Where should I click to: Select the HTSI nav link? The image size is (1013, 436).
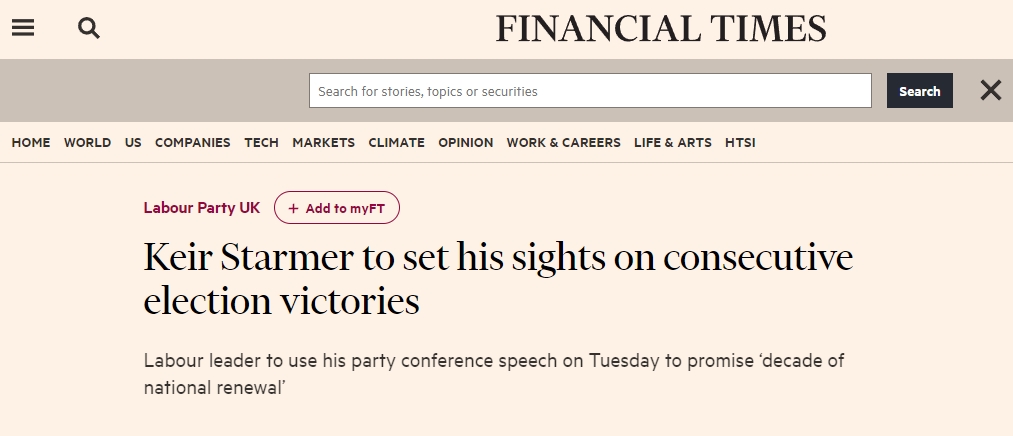click(x=740, y=143)
